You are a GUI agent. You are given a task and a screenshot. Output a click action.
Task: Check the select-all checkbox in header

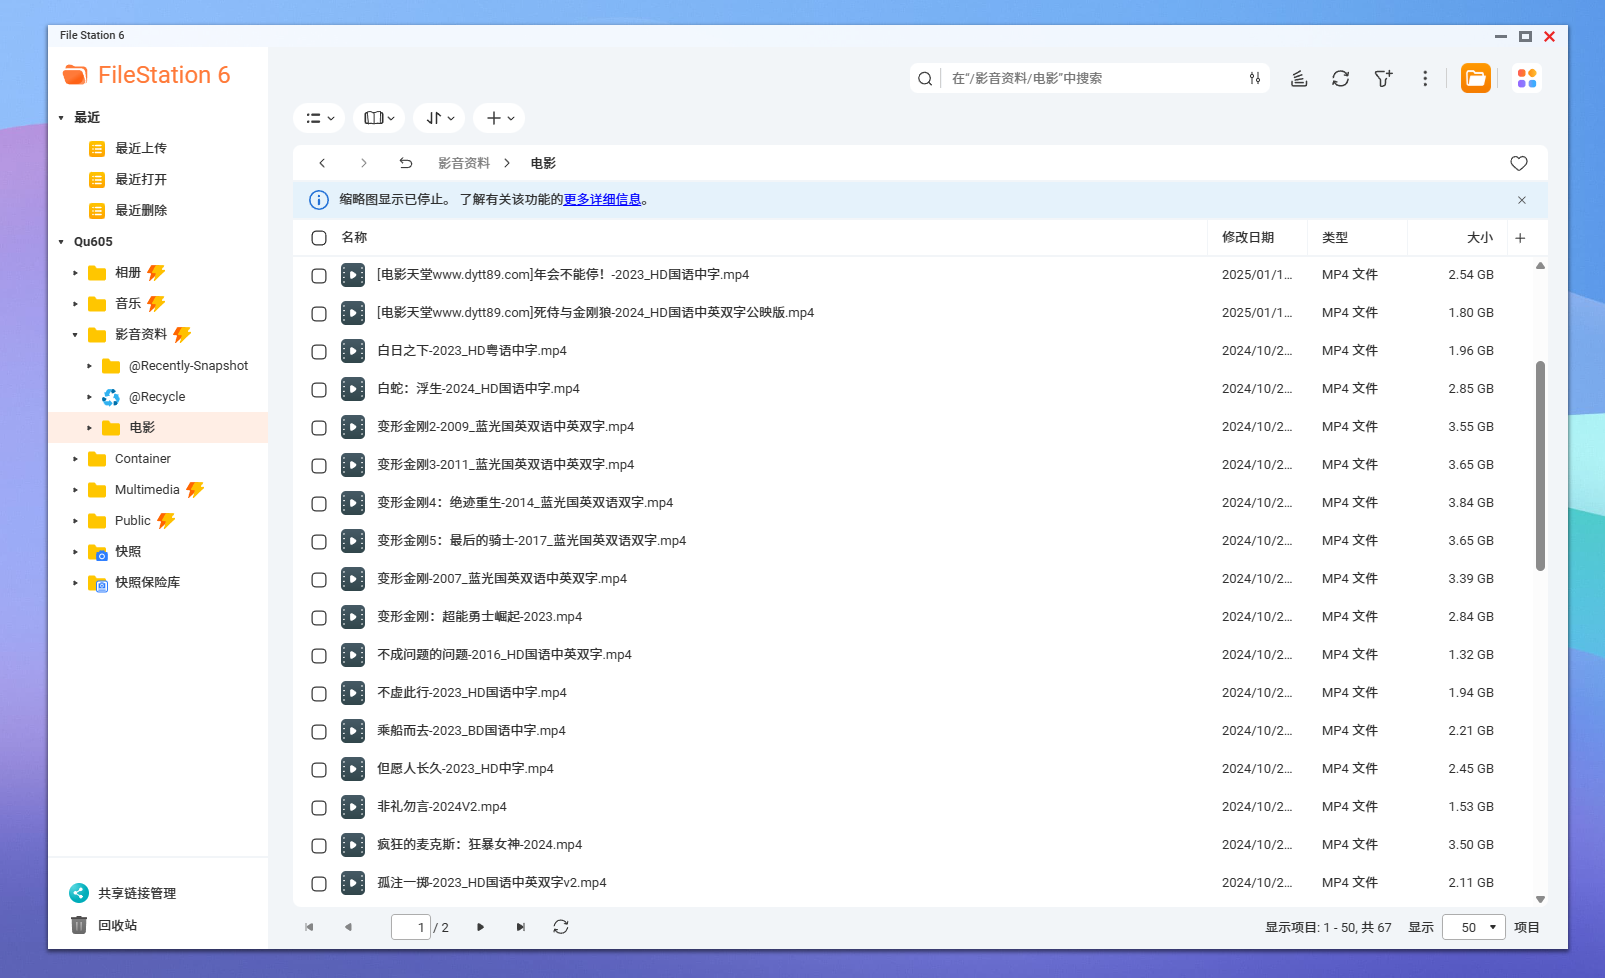click(319, 238)
